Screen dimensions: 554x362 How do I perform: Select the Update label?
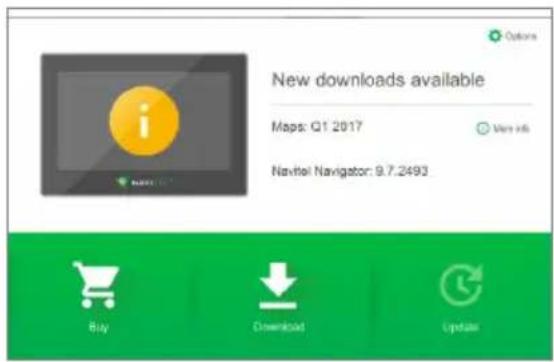[461, 327]
